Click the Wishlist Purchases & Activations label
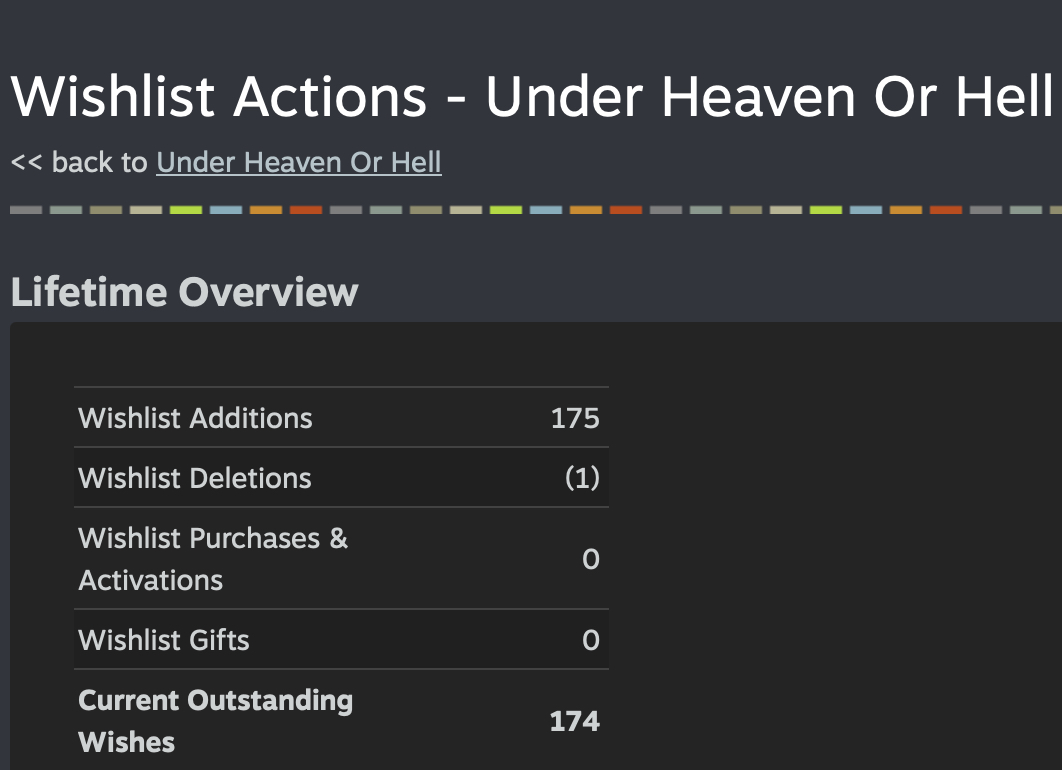 (213, 558)
